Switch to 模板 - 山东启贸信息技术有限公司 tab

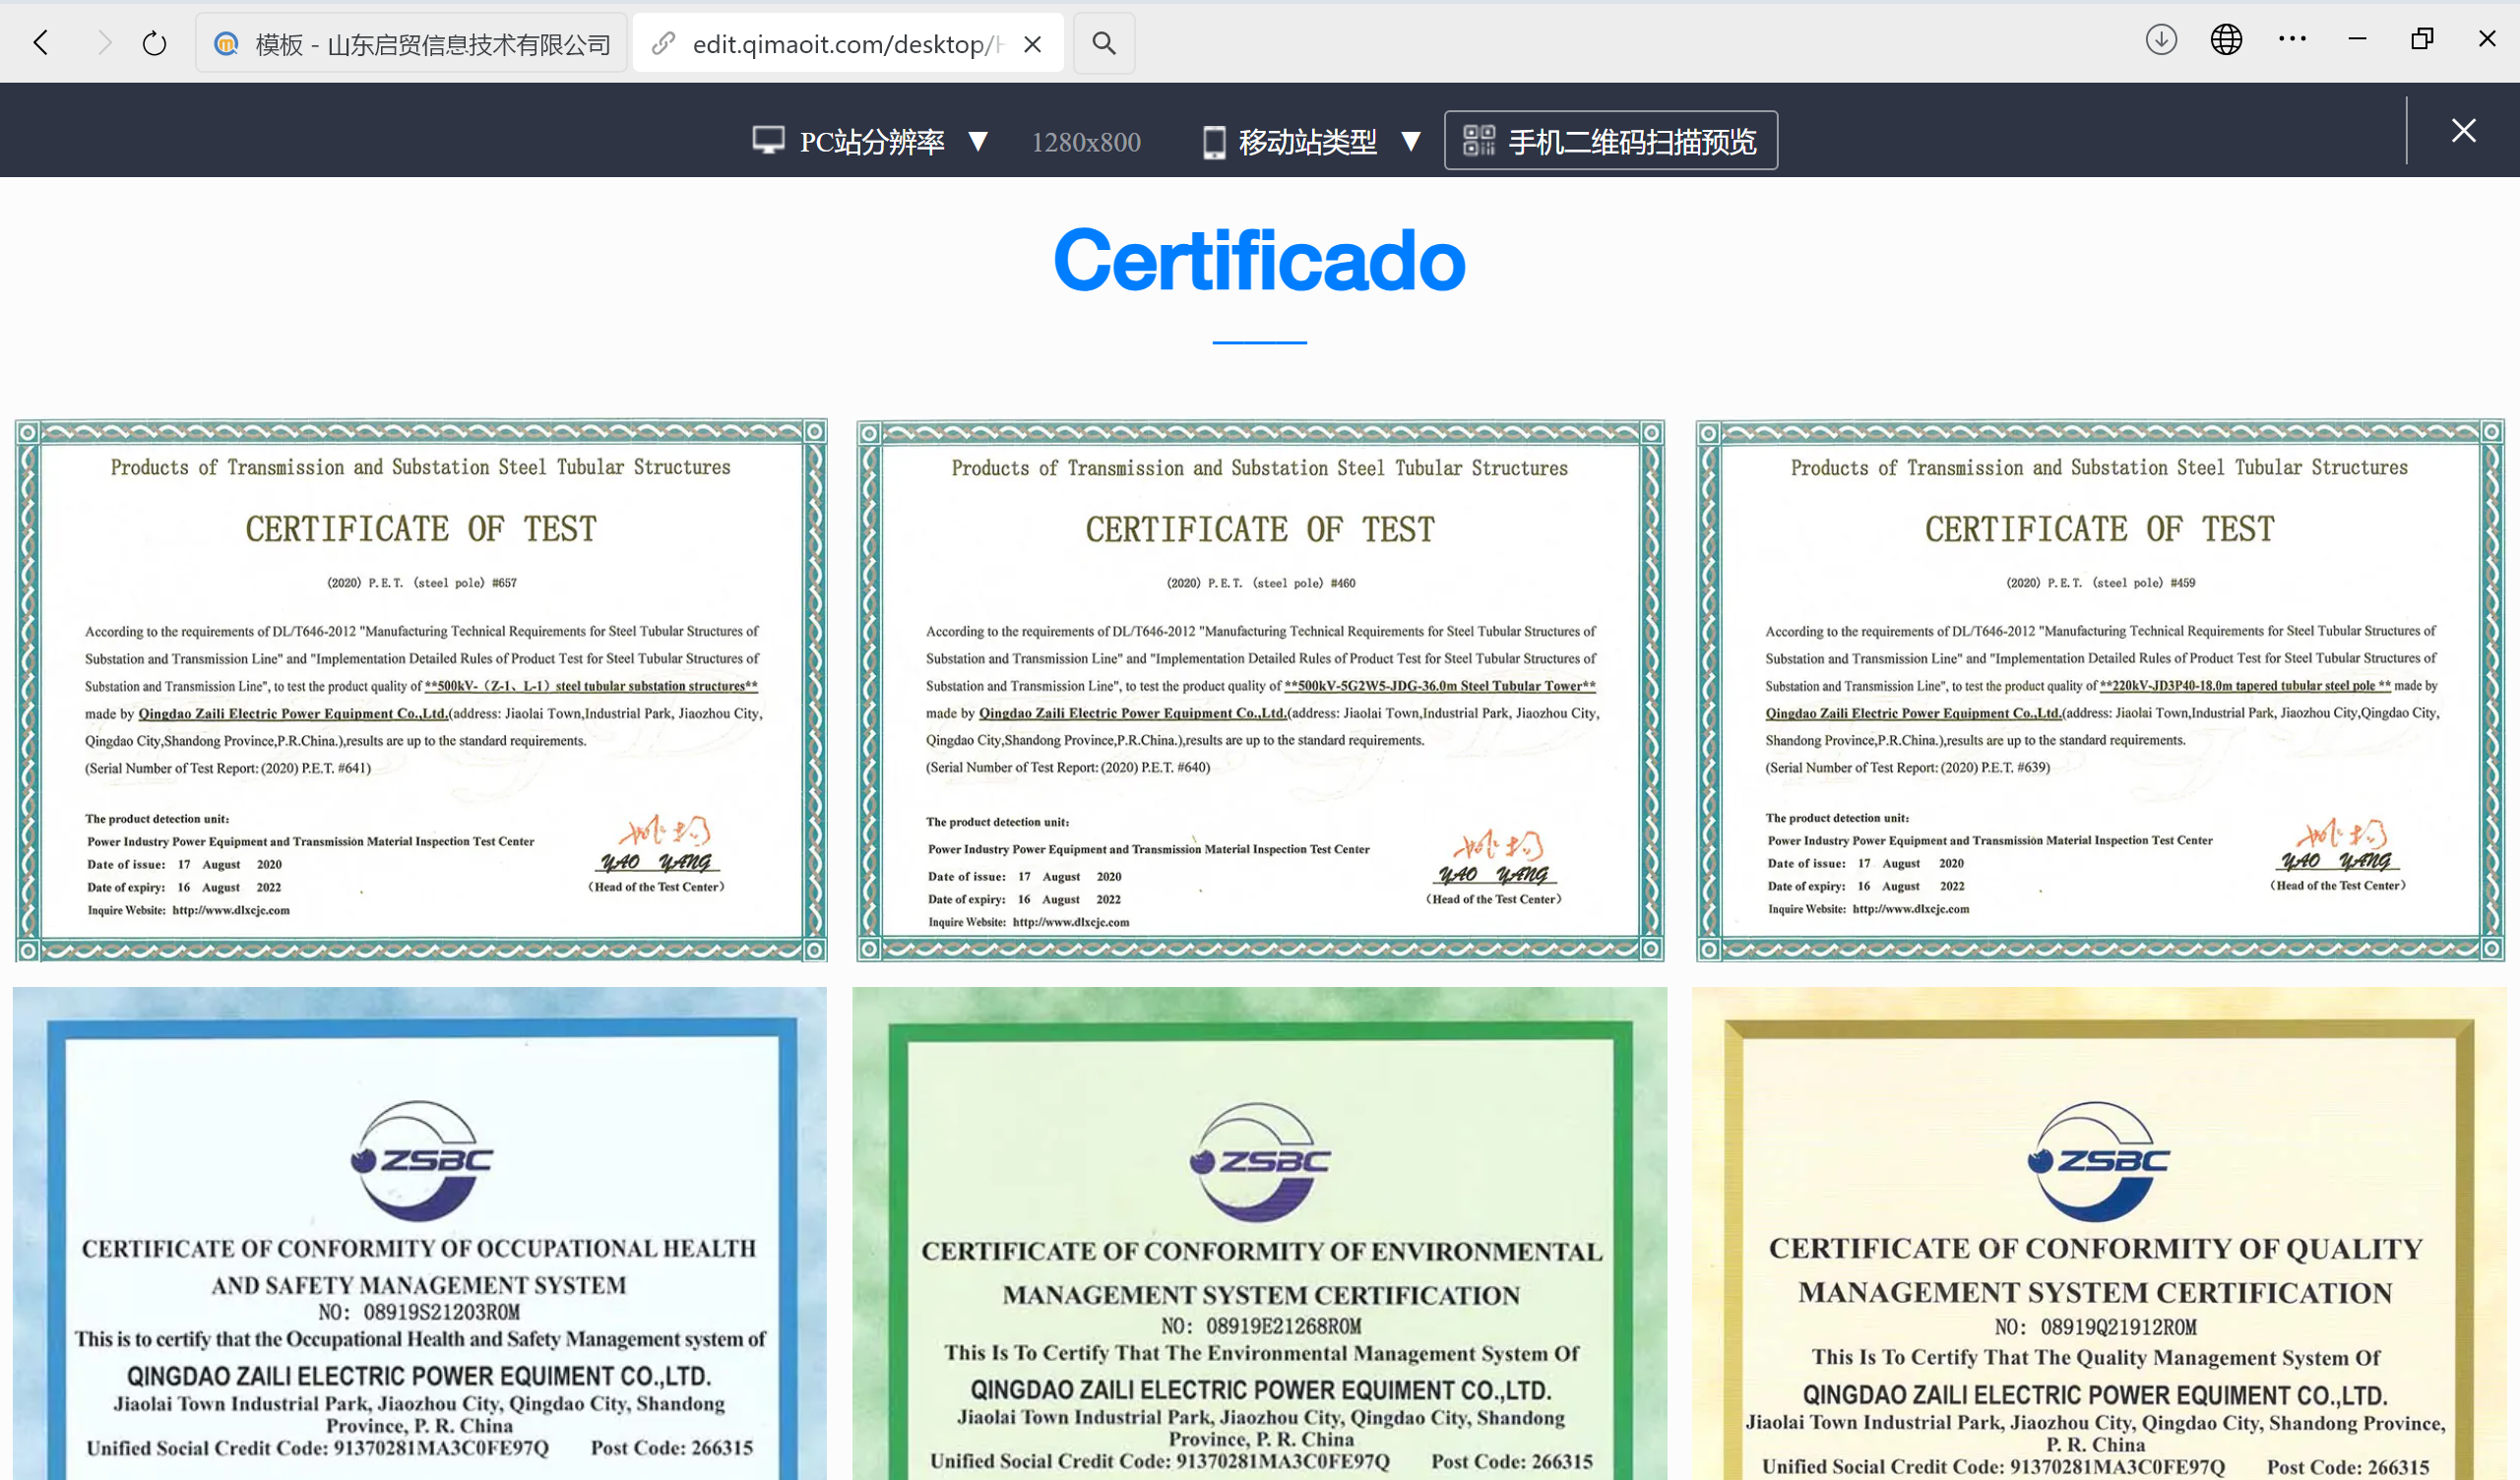point(412,44)
